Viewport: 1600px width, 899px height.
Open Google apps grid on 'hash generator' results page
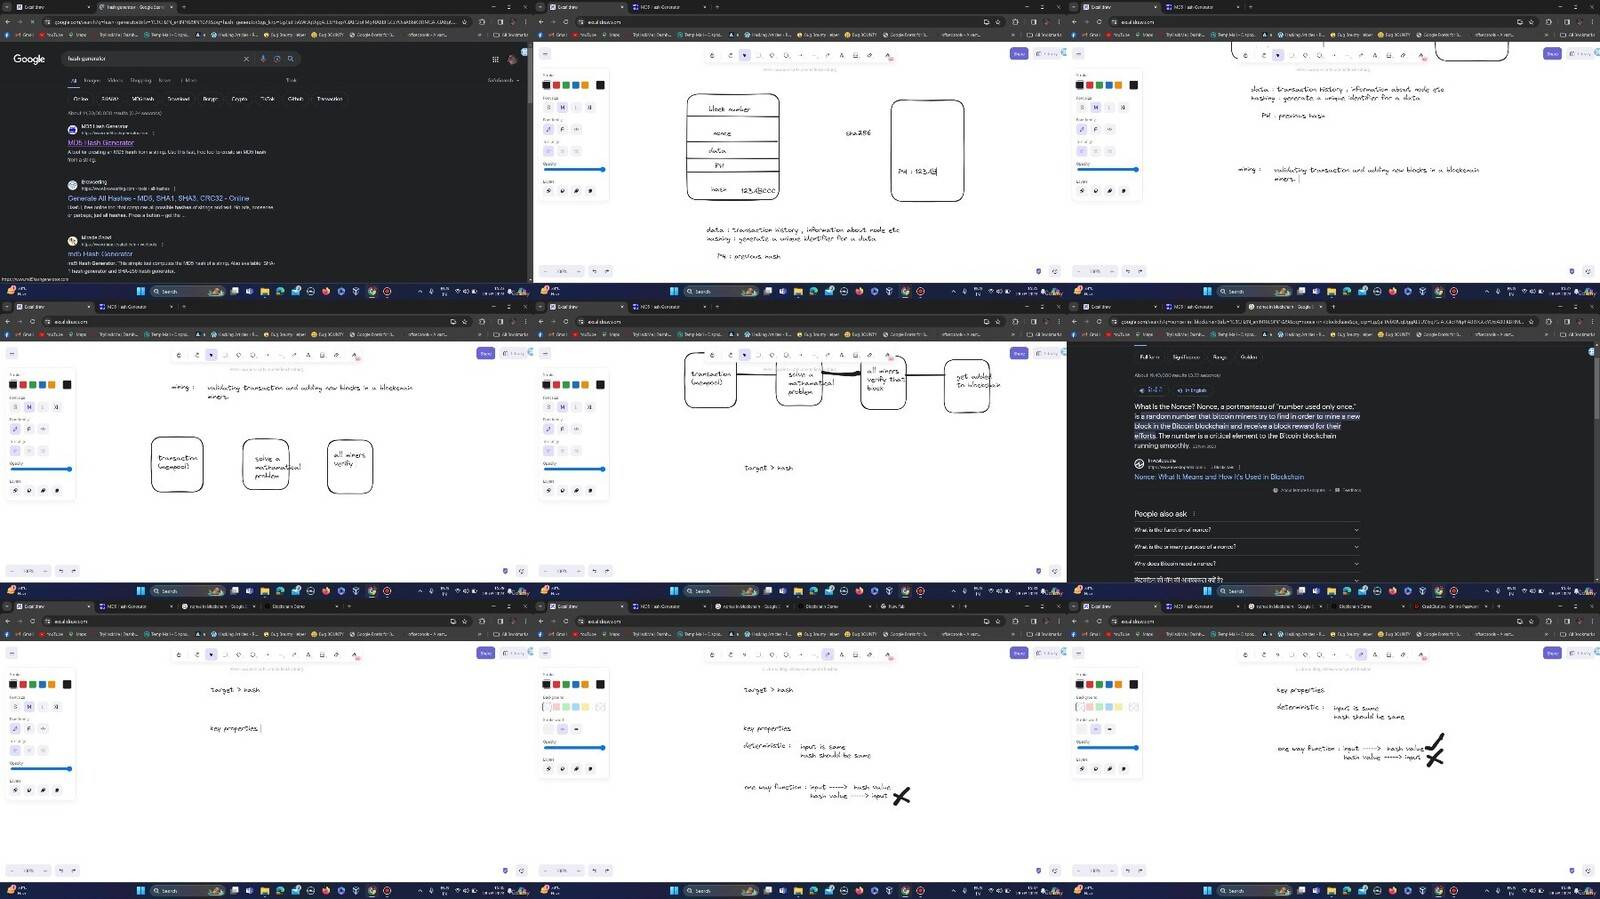pos(495,59)
